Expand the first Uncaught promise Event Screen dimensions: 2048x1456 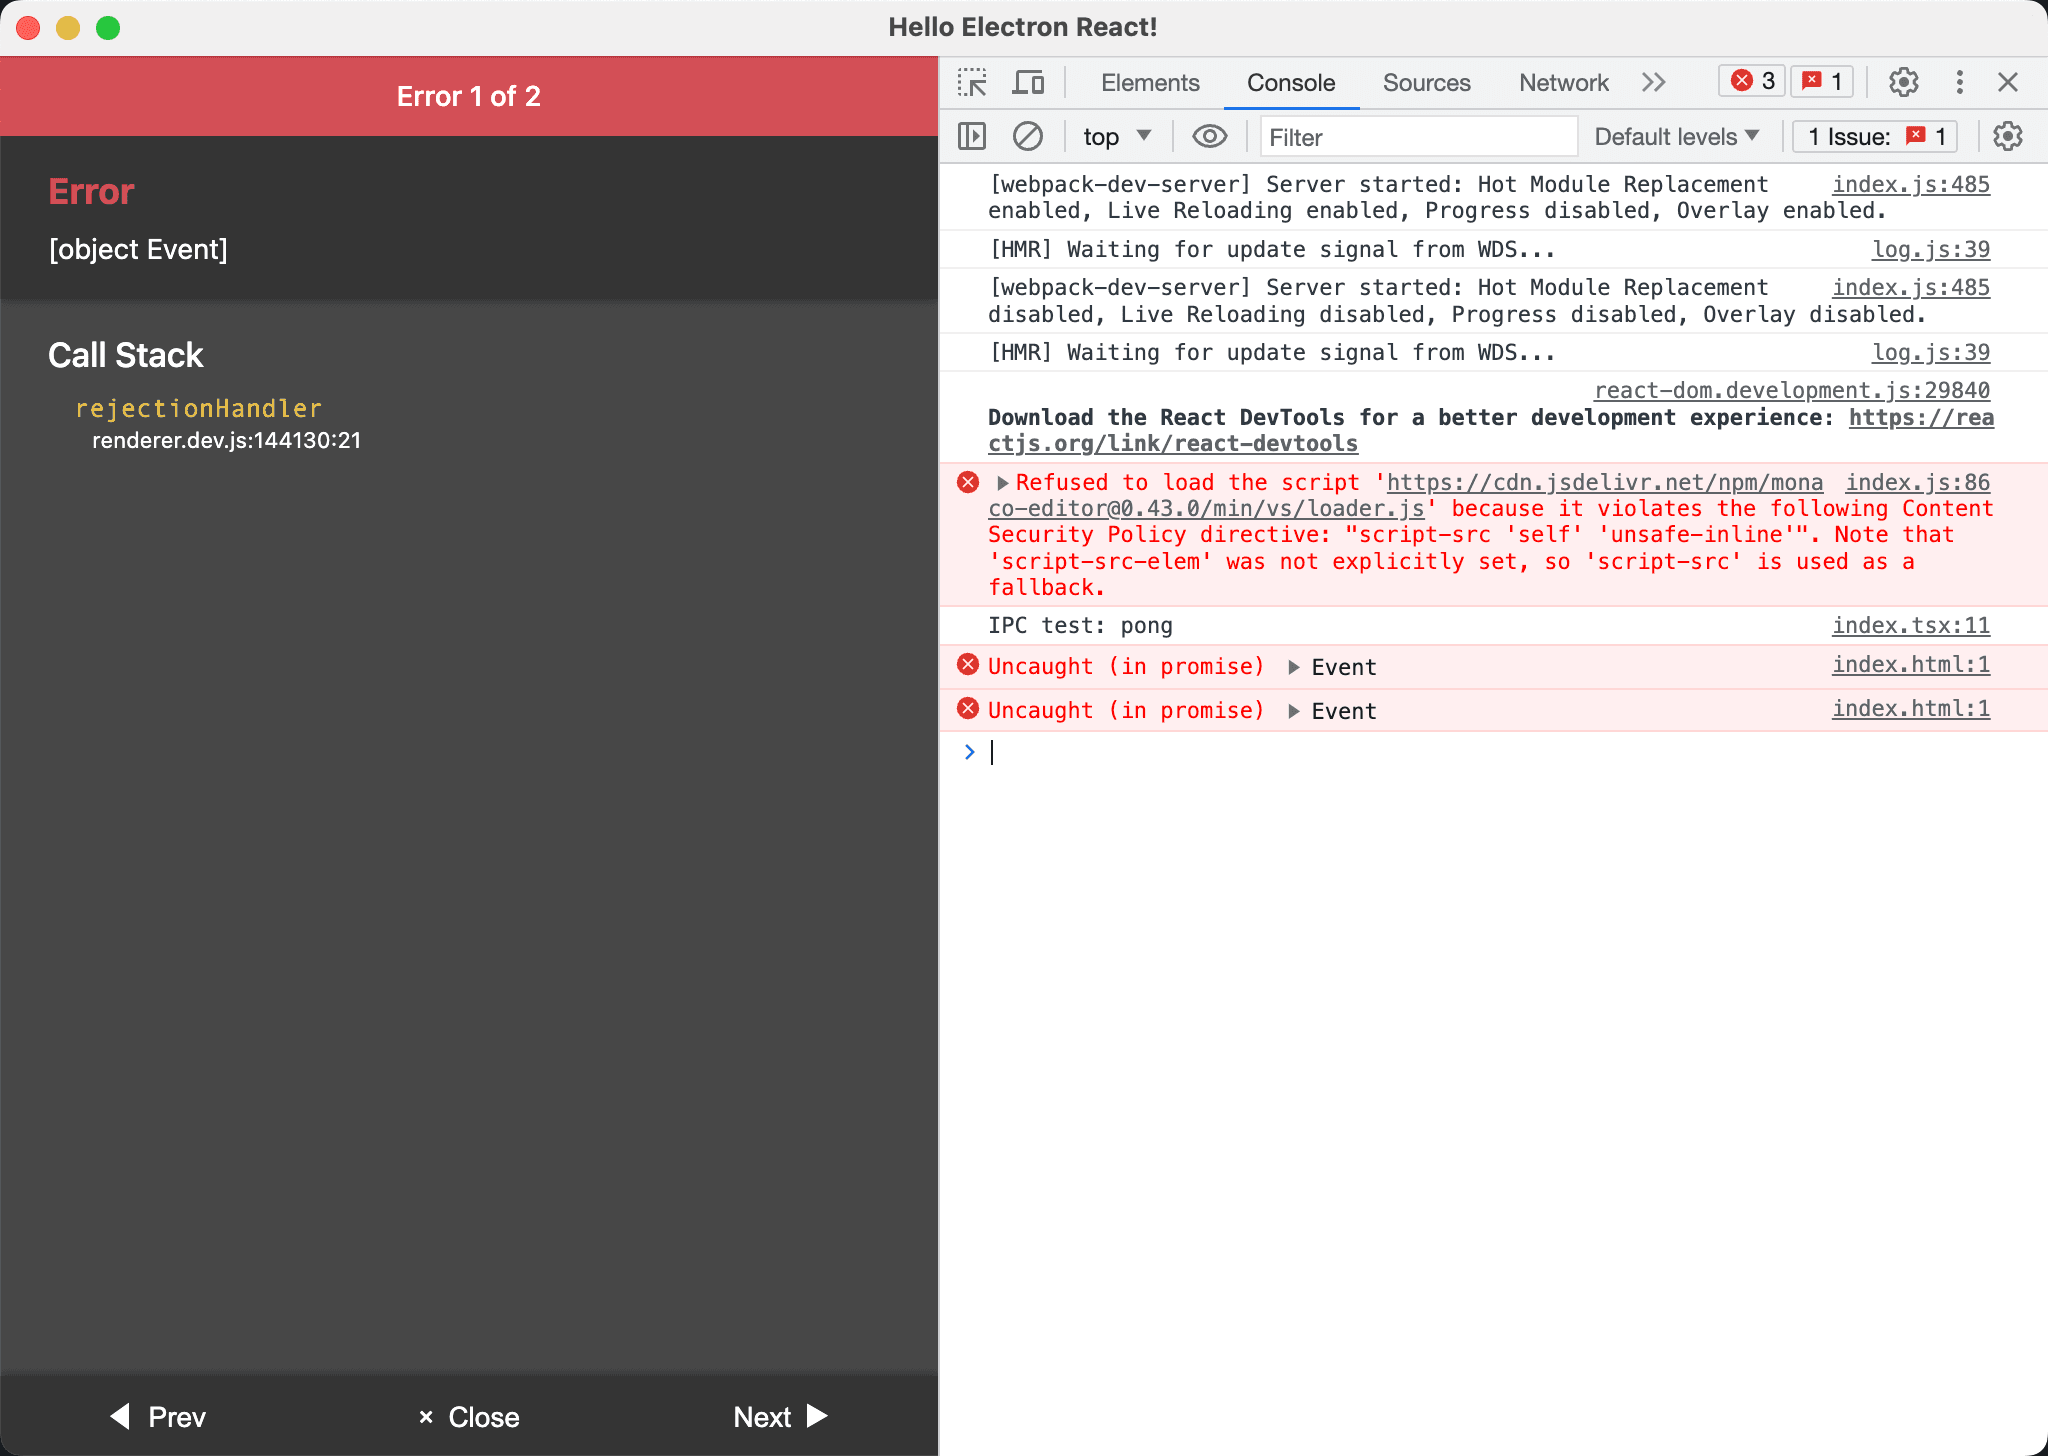(x=1294, y=666)
